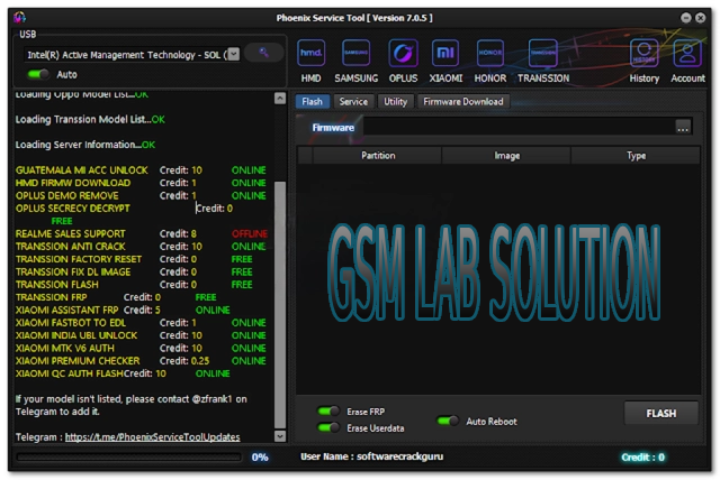Choose the Xiaomi brand icon
This screenshot has width=720, height=480.
pos(446,54)
